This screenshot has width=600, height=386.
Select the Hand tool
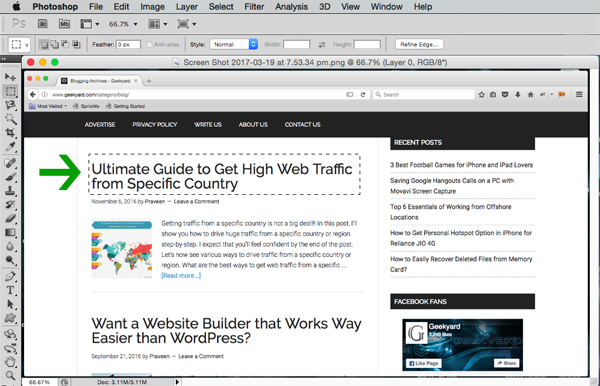click(x=10, y=362)
